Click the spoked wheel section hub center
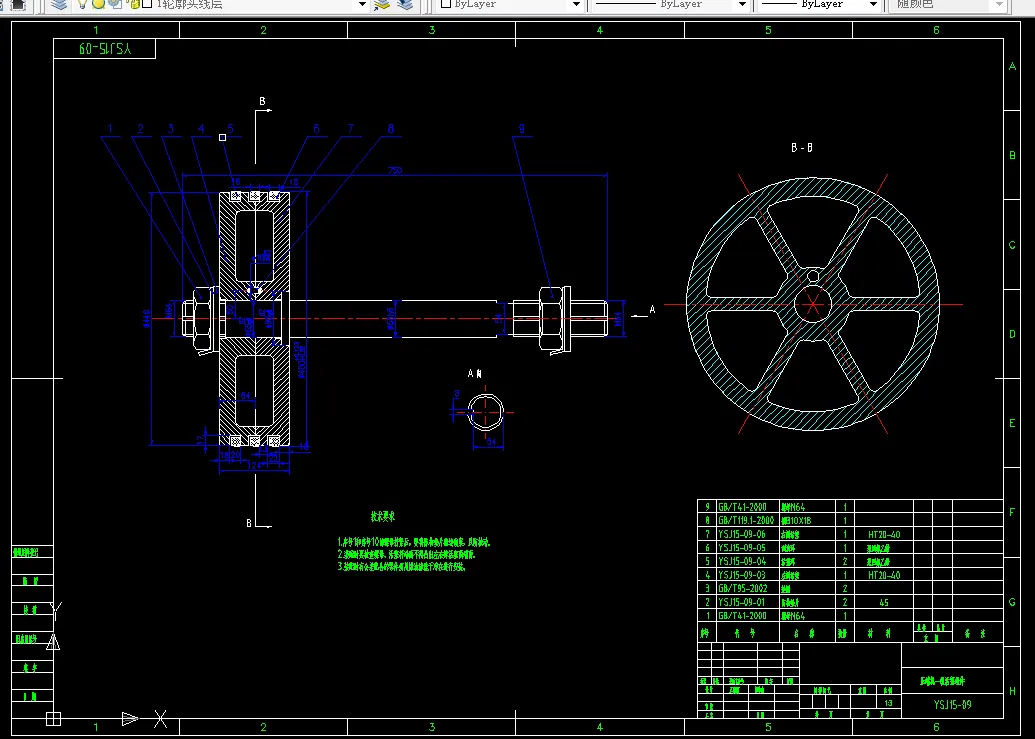The width and height of the screenshot is (1035, 739). (x=813, y=304)
